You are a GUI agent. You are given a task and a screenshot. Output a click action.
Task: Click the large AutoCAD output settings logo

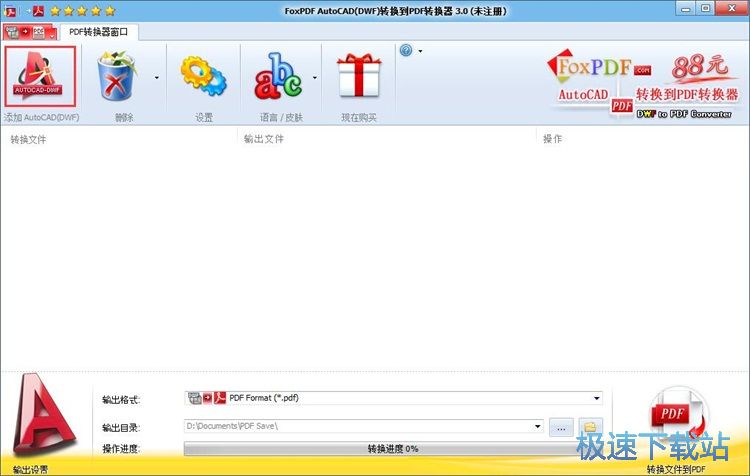pos(43,415)
